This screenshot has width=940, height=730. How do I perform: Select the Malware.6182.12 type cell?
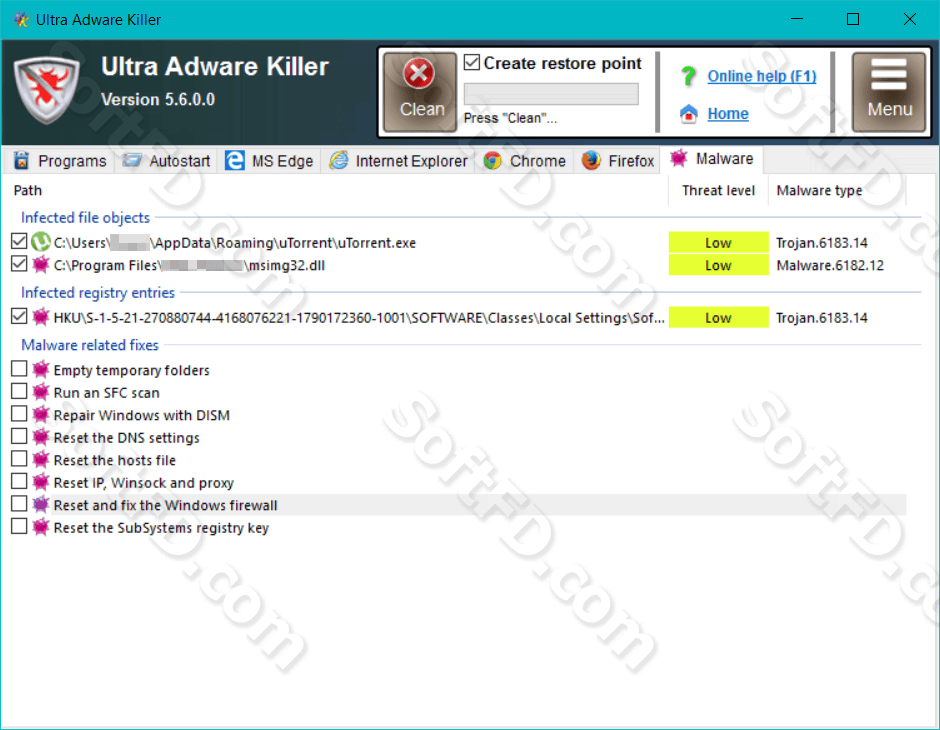(830, 265)
